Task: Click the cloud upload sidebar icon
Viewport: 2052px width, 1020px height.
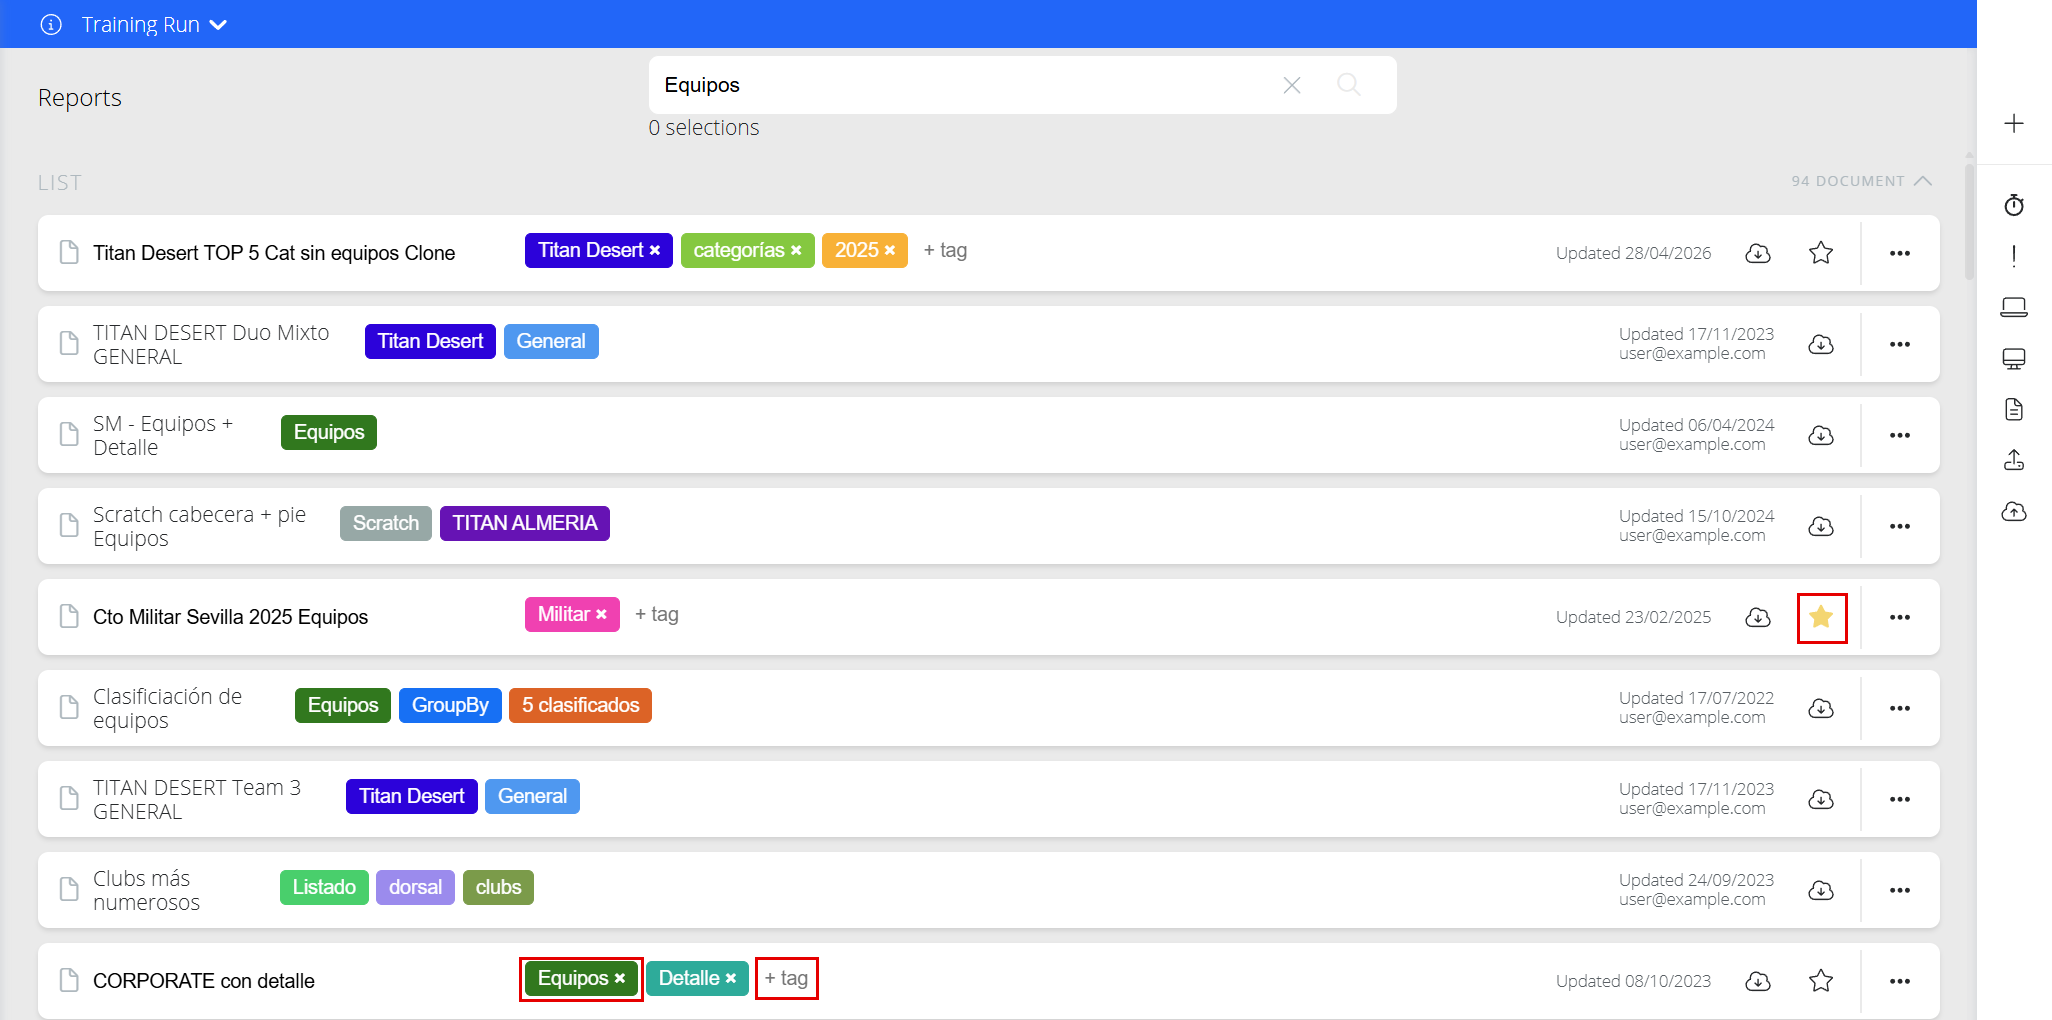Action: (x=2014, y=512)
